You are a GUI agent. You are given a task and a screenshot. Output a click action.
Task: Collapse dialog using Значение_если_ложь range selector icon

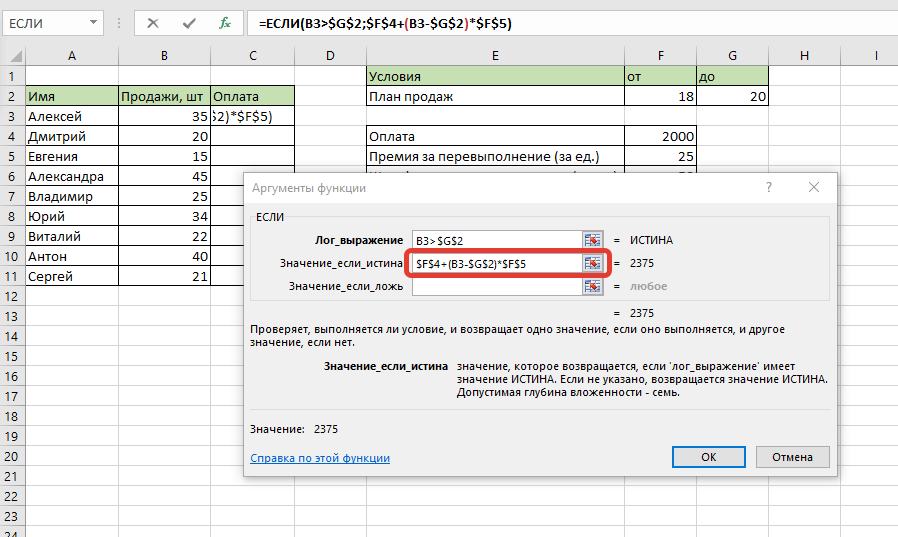coord(592,286)
